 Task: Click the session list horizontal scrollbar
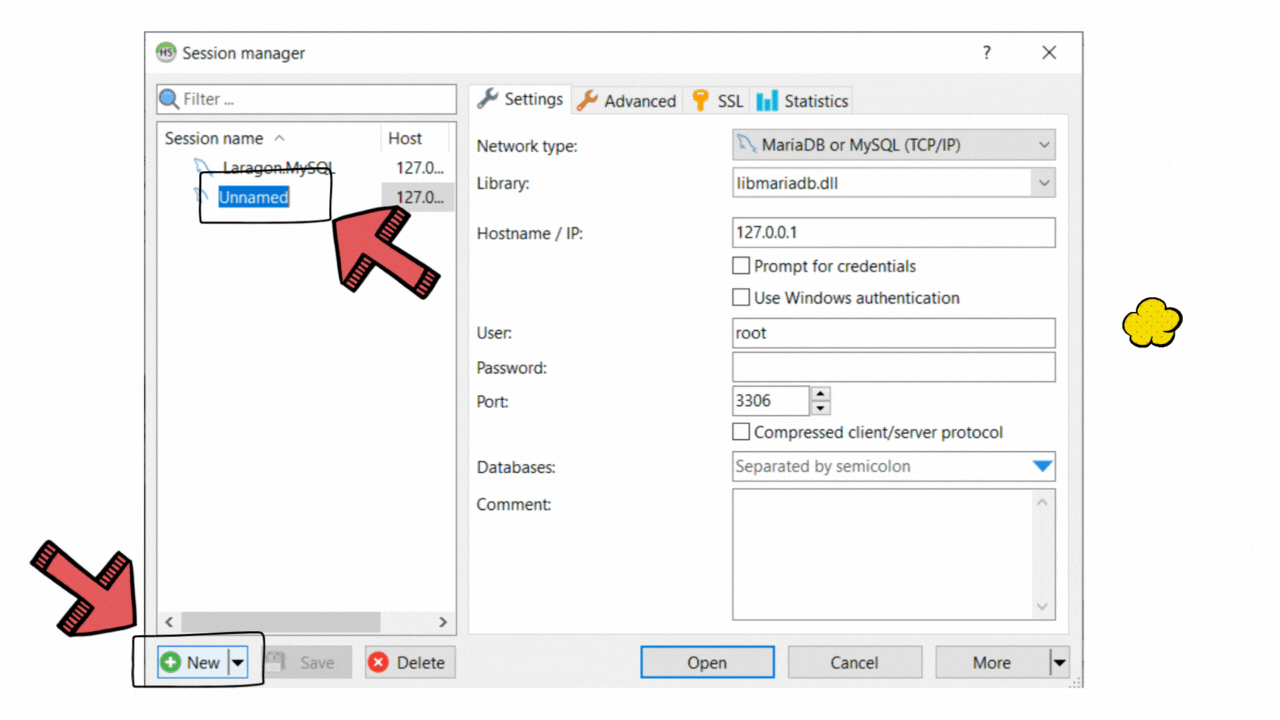click(x=306, y=622)
